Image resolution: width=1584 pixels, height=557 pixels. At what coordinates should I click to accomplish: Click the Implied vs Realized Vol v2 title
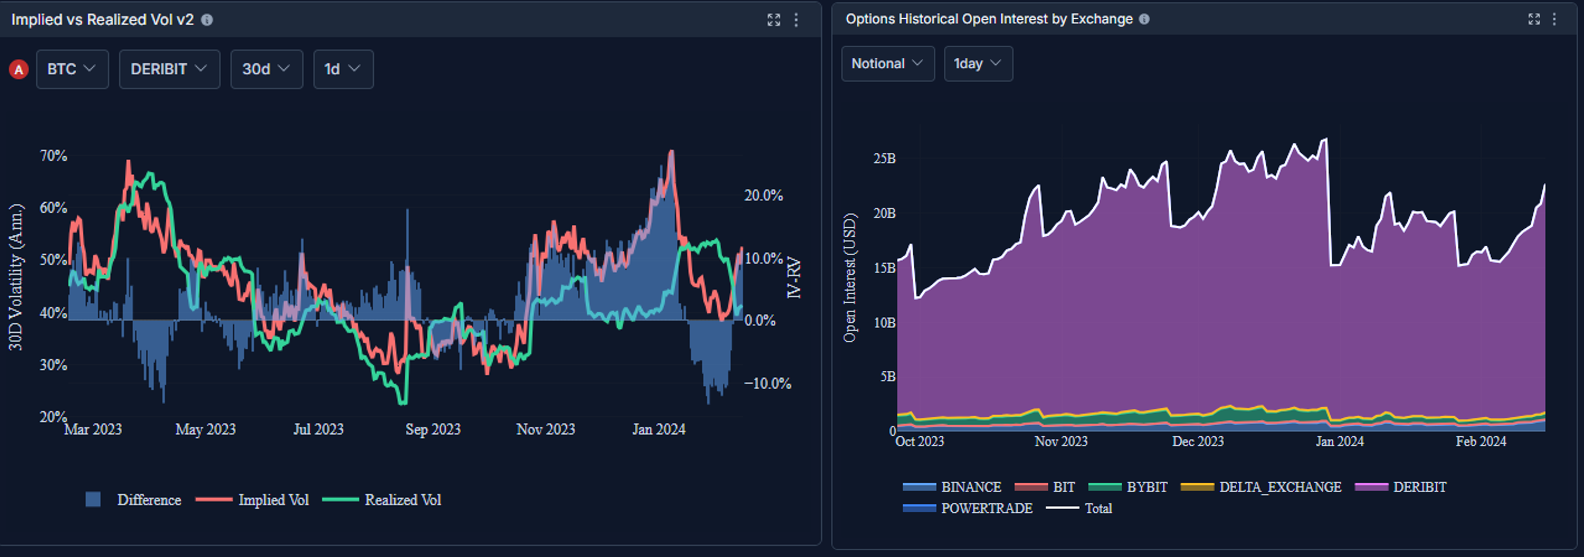(x=102, y=20)
